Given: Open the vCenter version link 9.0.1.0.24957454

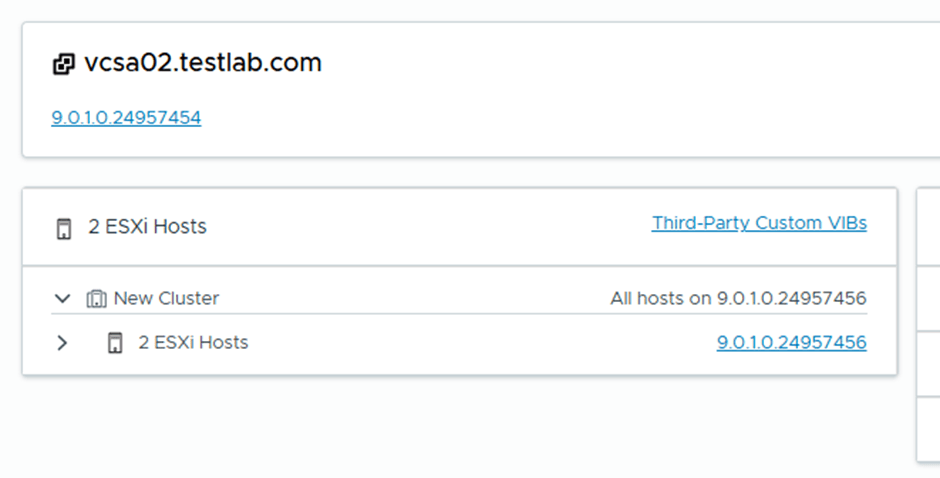Looking at the screenshot, I should pos(126,118).
